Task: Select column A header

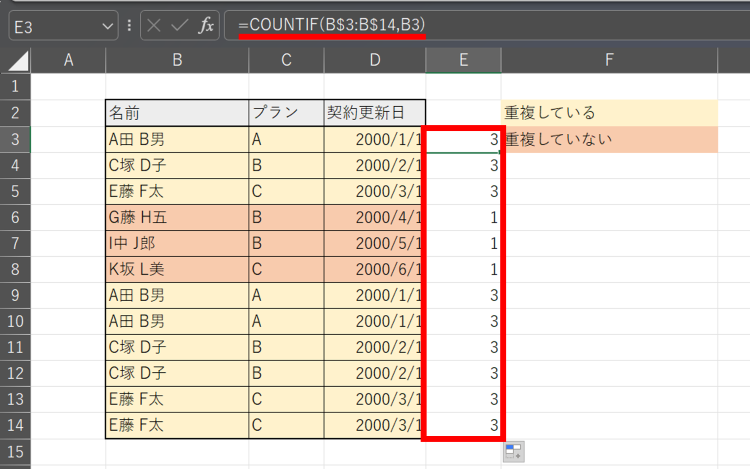Action: (x=68, y=60)
